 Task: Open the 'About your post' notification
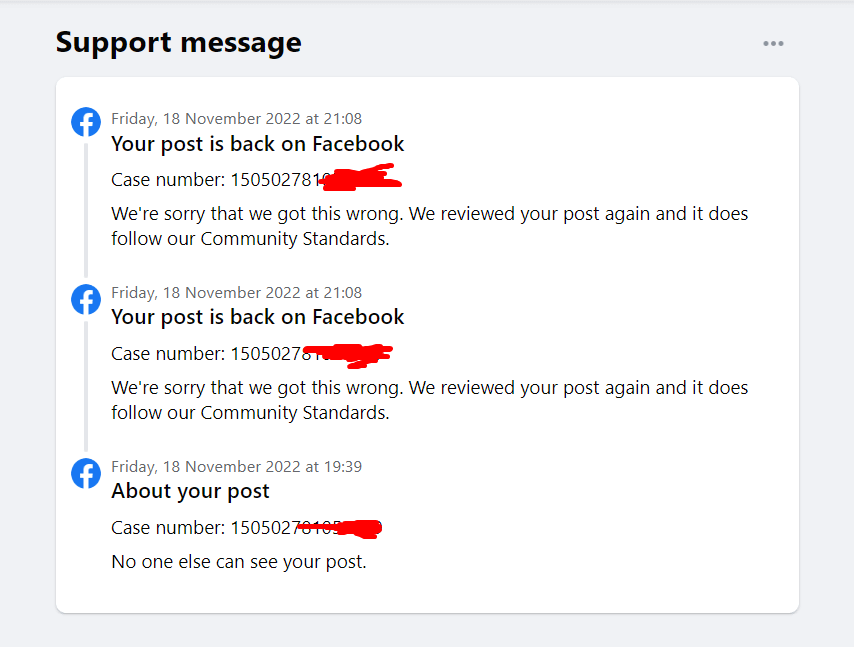[190, 491]
